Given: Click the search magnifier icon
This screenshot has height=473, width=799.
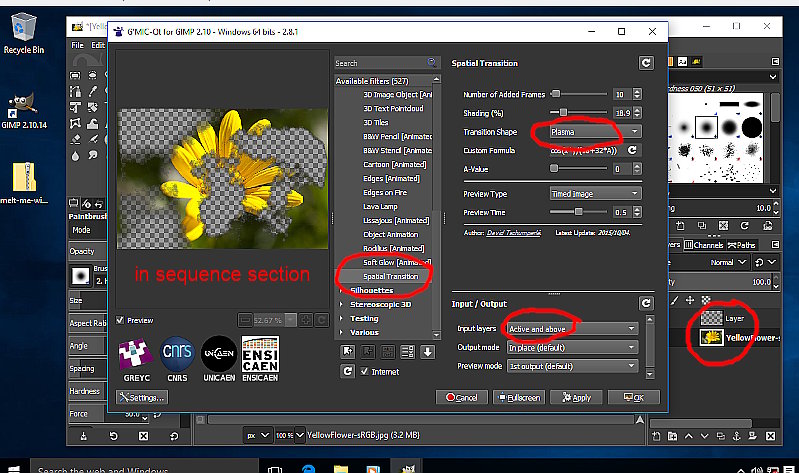Looking at the screenshot, I should click(431, 62).
